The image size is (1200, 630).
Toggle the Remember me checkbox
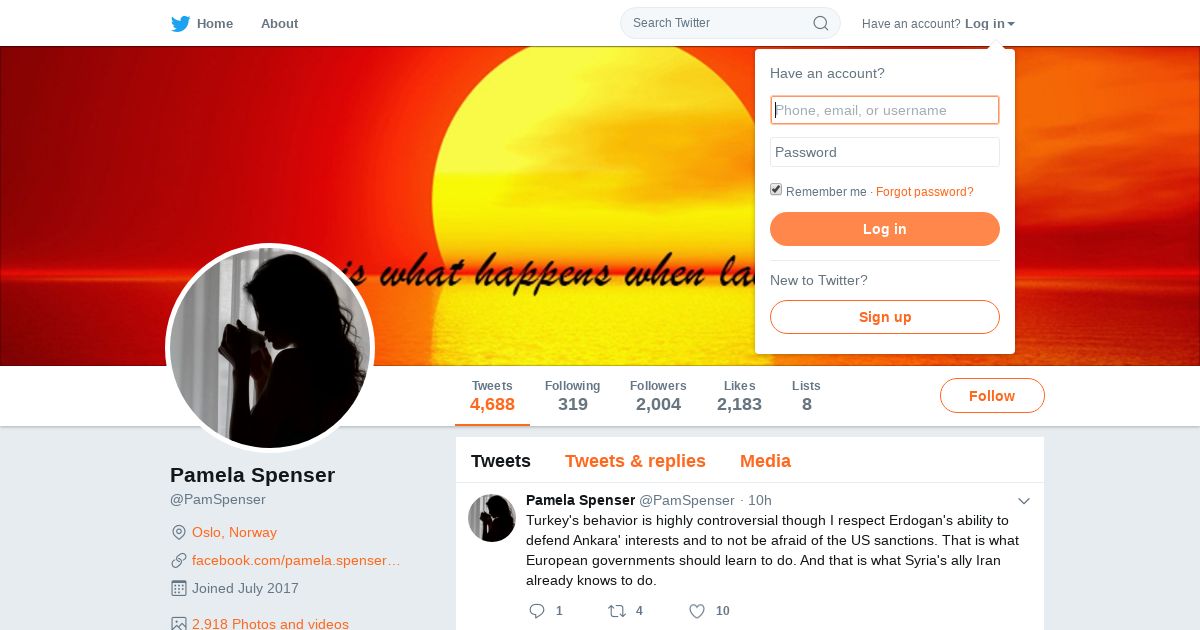tap(776, 189)
